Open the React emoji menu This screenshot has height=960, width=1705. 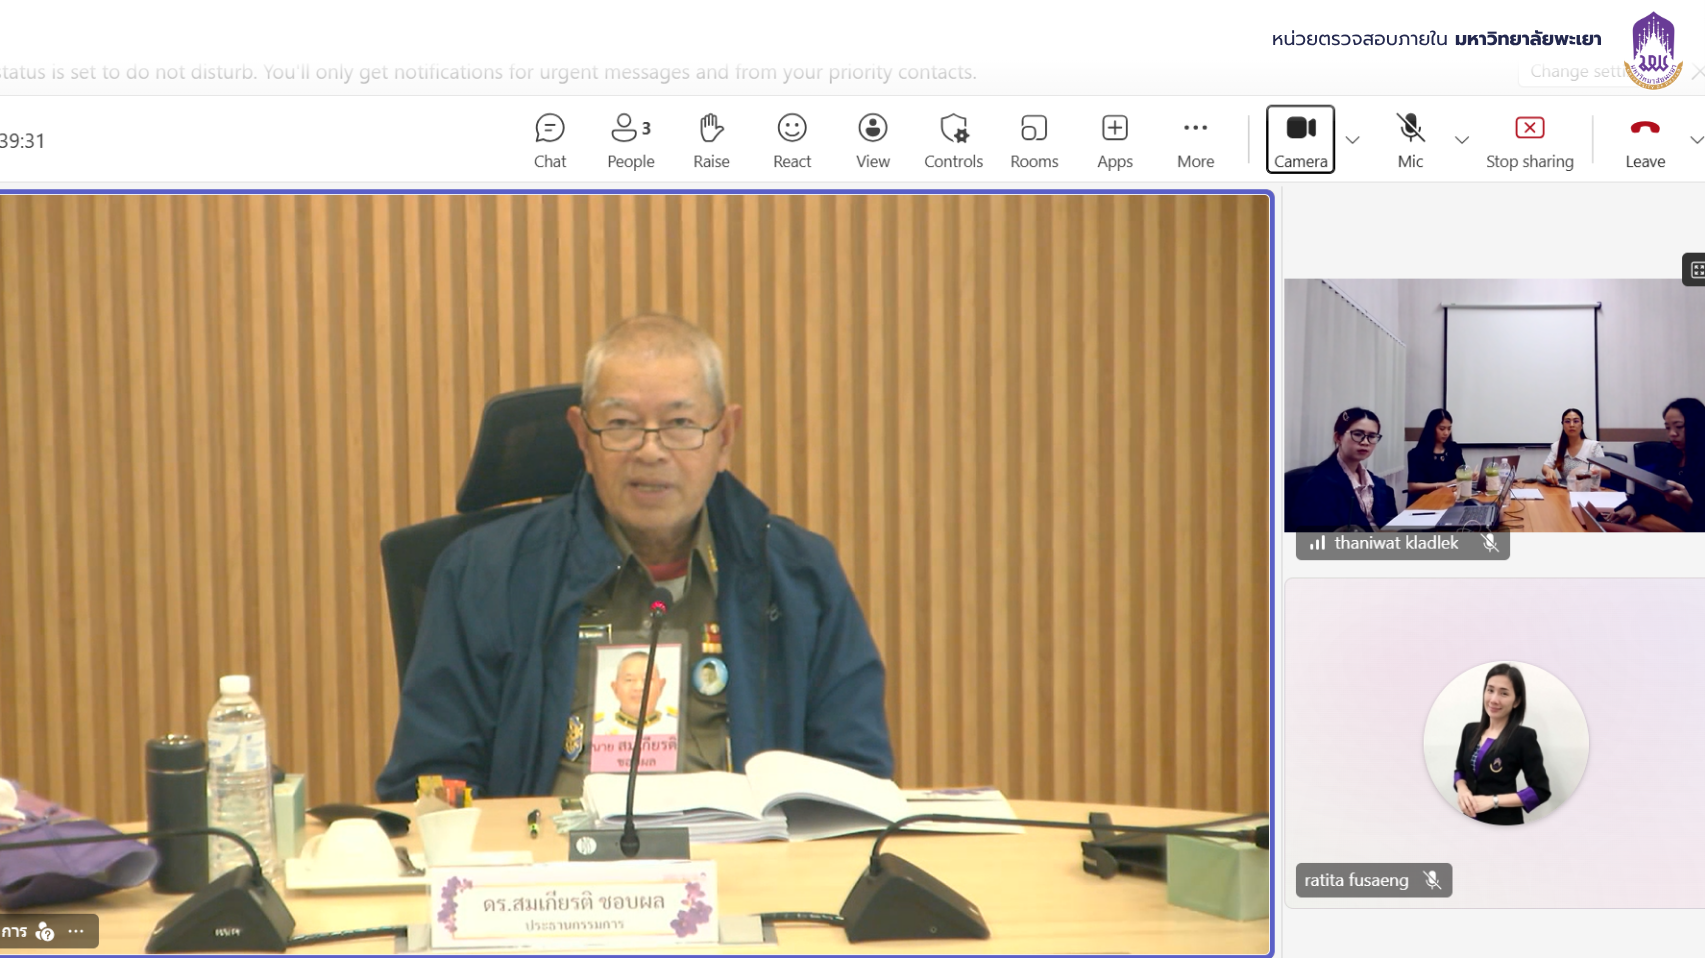click(792, 140)
